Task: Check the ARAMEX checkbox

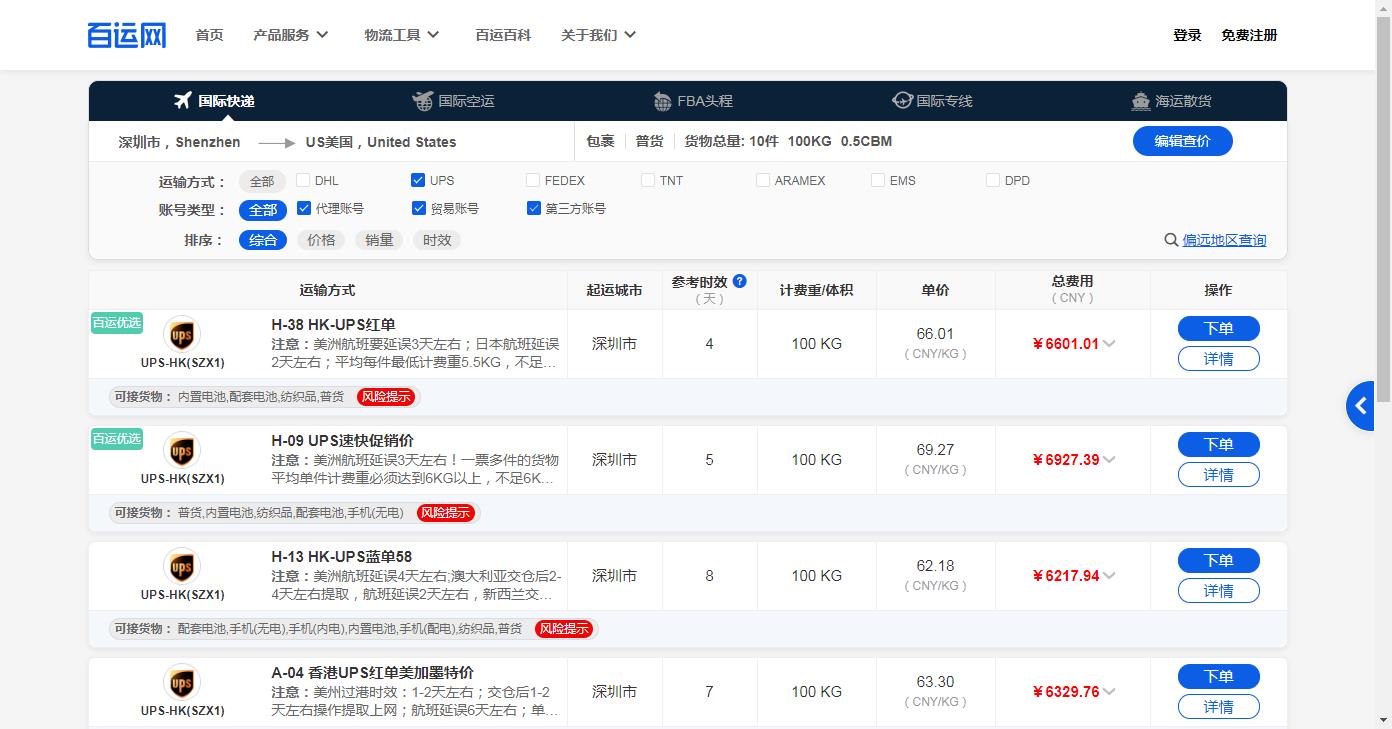Action: point(763,180)
